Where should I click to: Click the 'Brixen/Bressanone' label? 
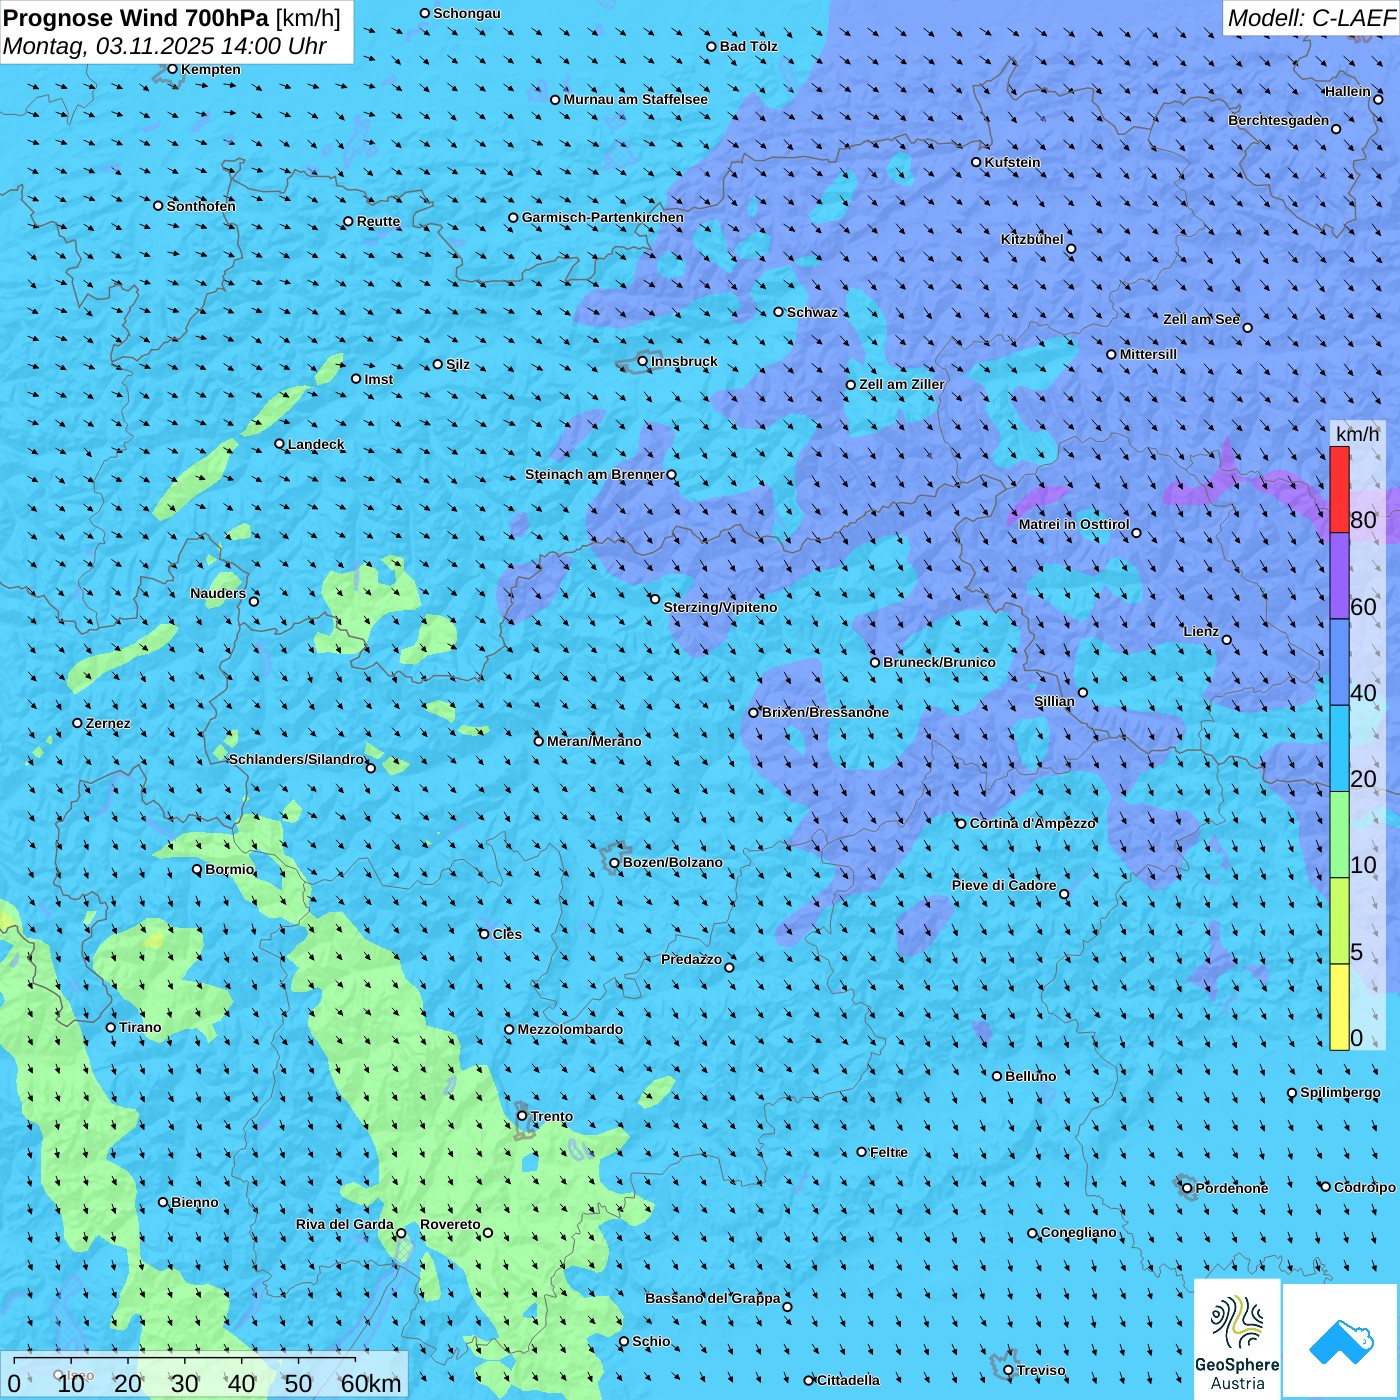tap(826, 712)
